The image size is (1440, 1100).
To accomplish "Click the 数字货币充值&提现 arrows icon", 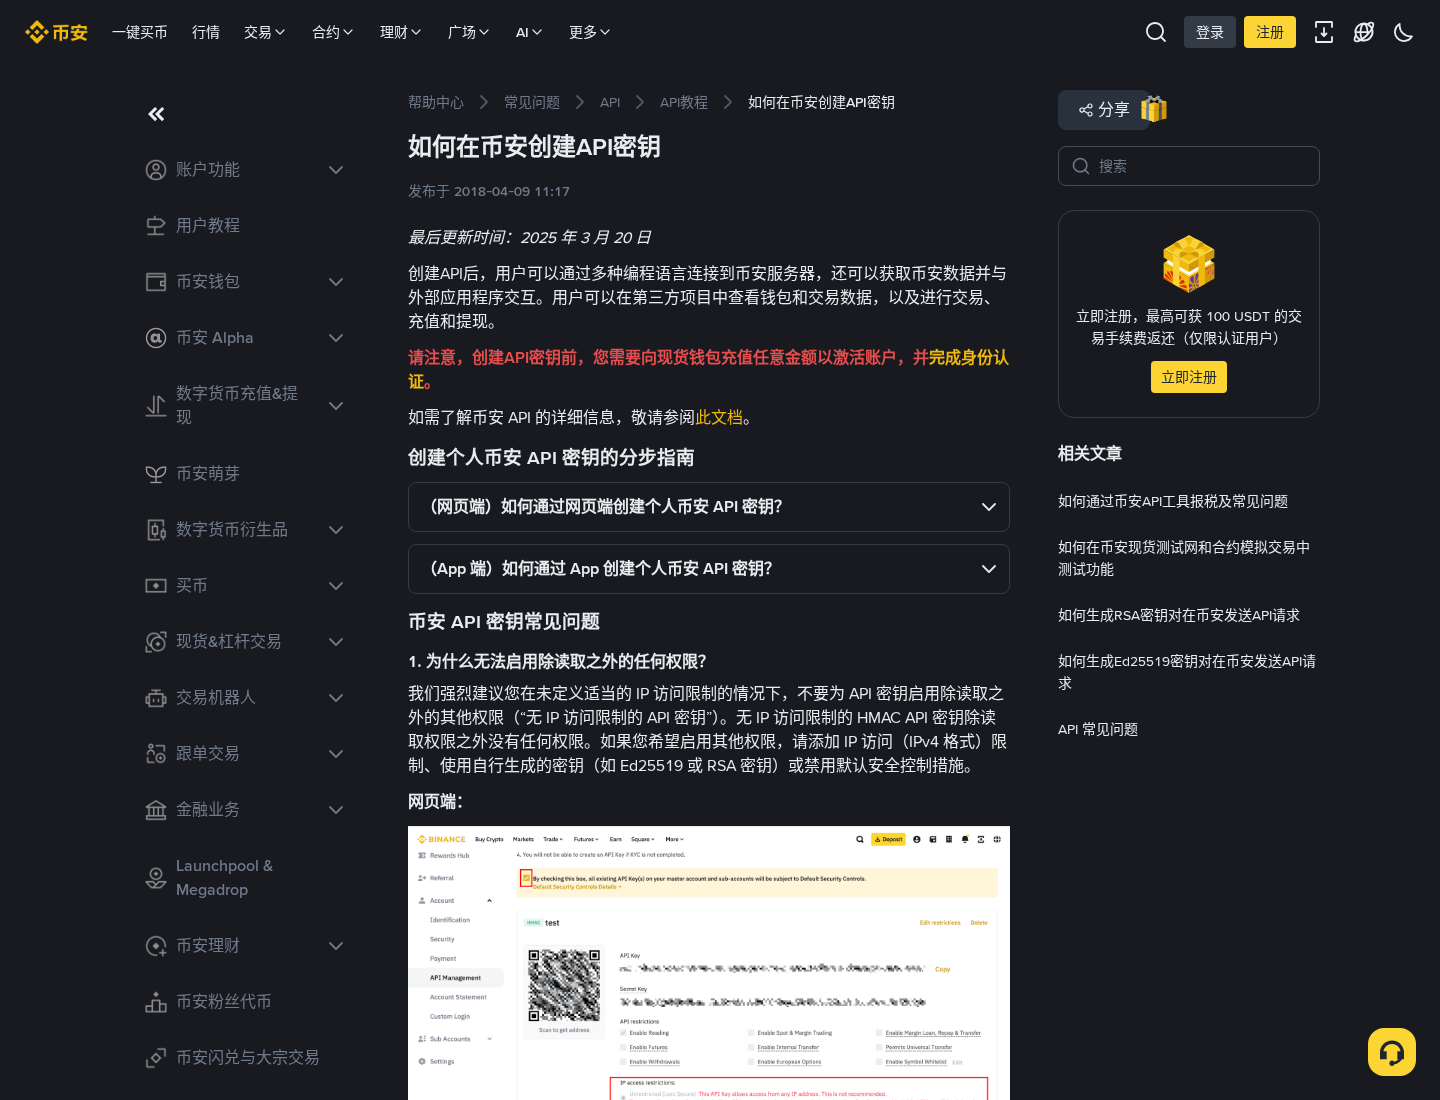I will coord(156,406).
